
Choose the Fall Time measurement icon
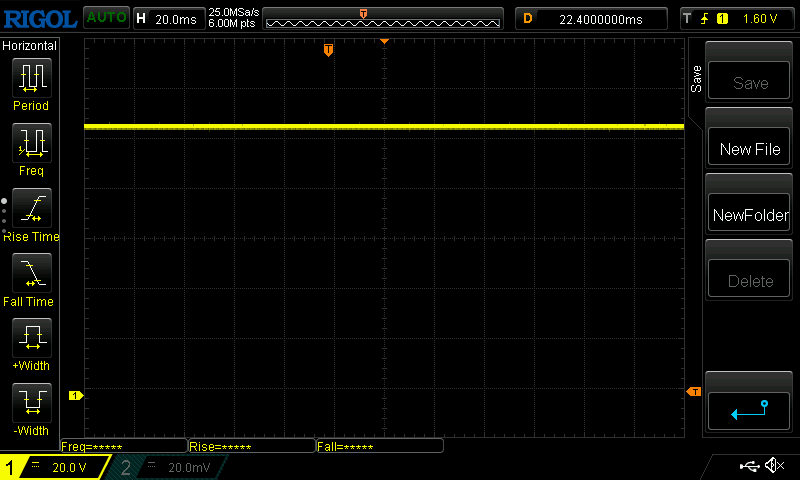(x=32, y=272)
